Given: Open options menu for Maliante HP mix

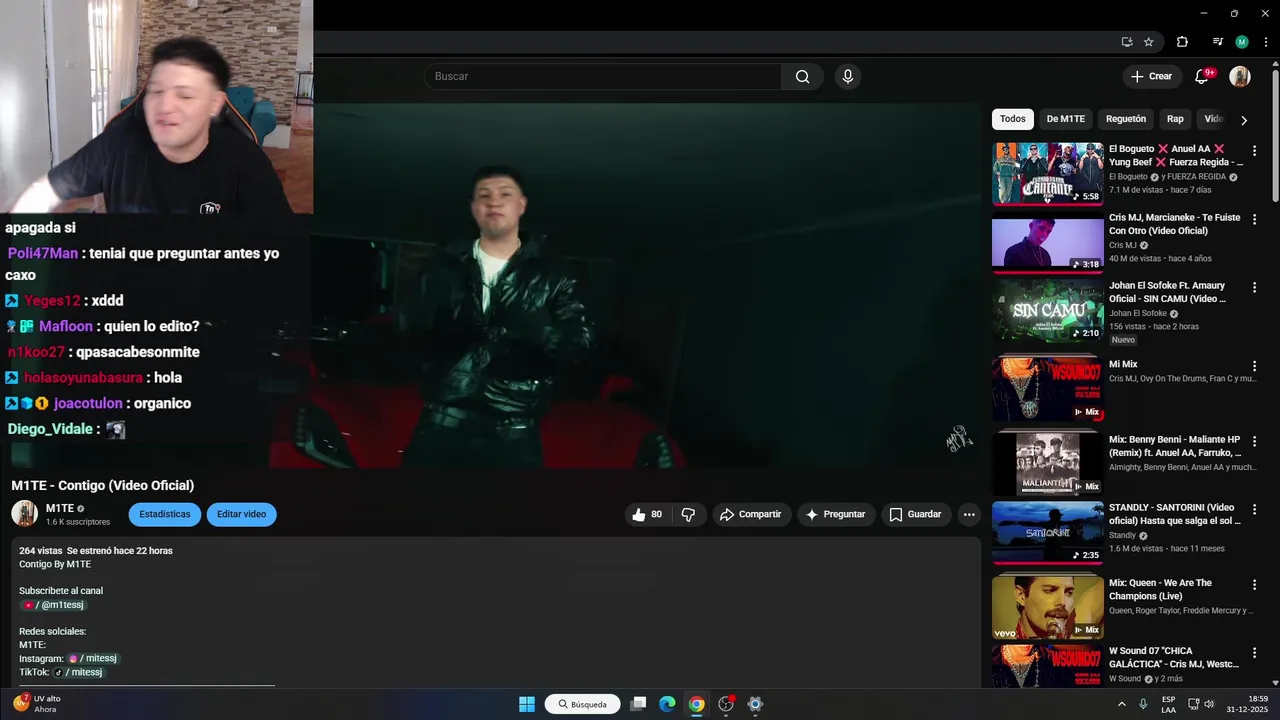Looking at the screenshot, I should point(1254,441).
